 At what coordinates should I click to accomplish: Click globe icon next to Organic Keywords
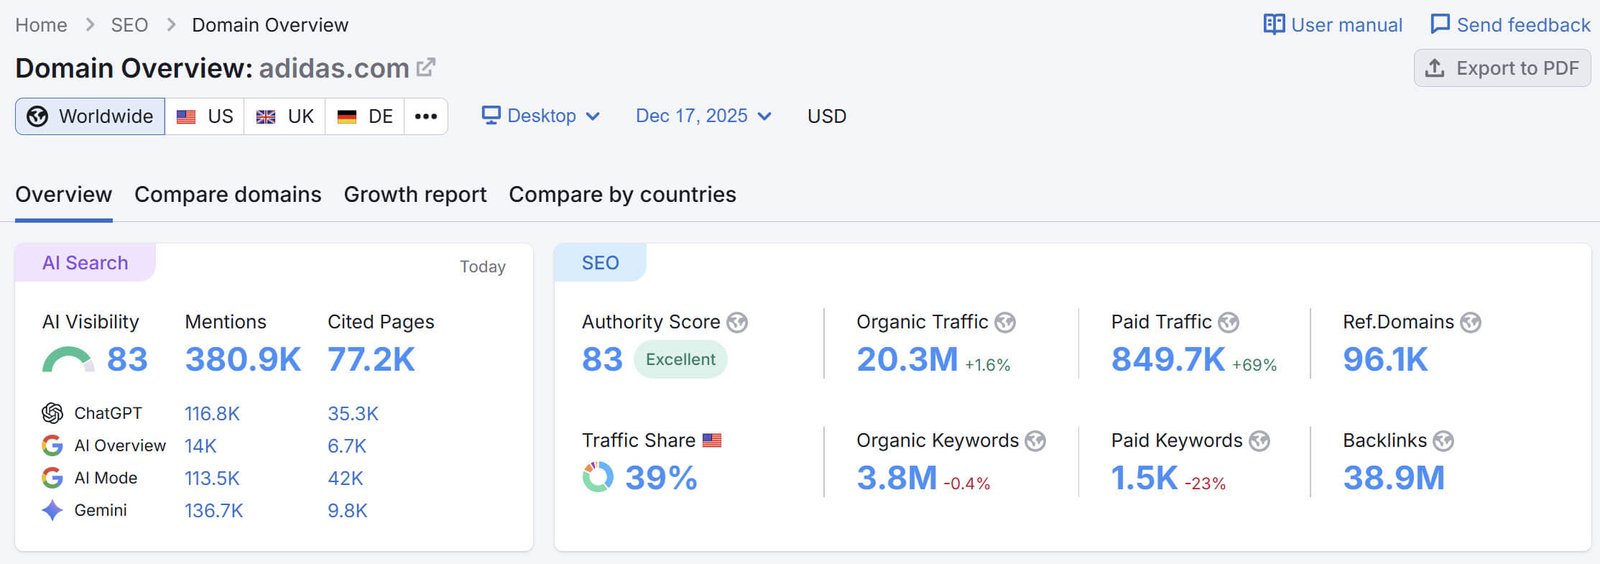[x=1036, y=441]
